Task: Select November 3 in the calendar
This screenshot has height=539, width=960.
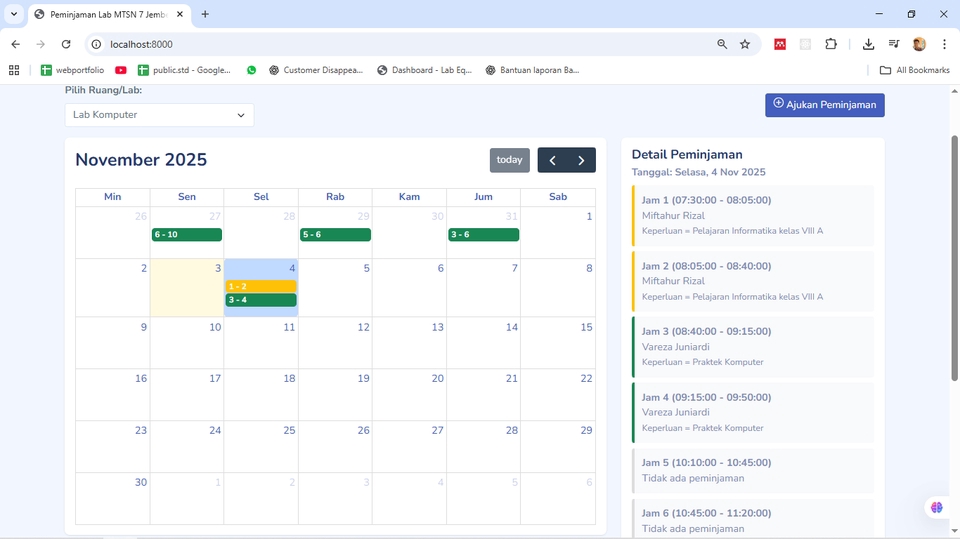Action: coord(187,287)
